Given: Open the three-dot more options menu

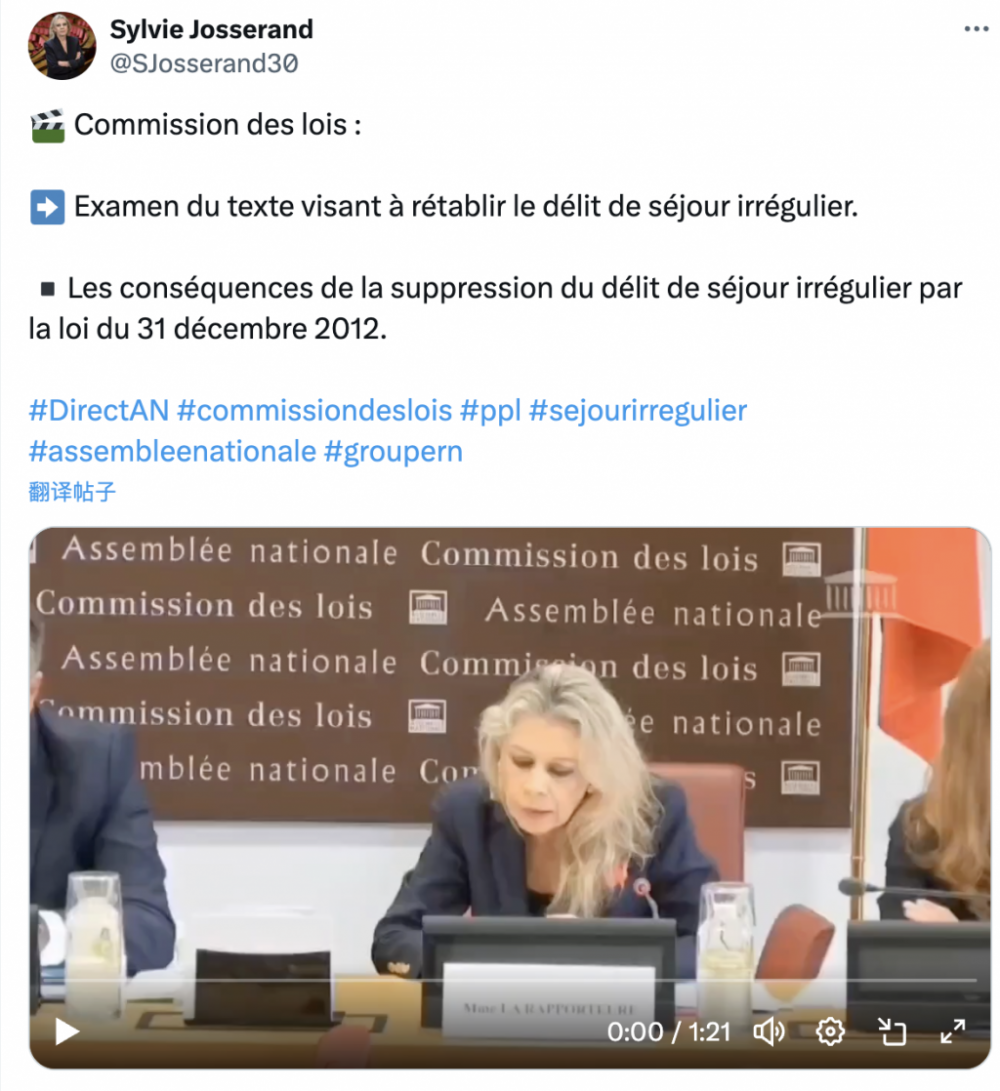Looking at the screenshot, I should [976, 29].
